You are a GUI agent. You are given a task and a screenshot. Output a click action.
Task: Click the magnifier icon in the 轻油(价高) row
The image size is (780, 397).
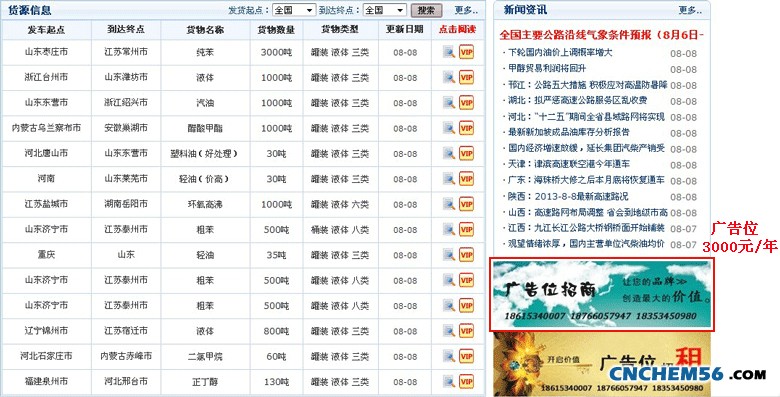click(449, 179)
